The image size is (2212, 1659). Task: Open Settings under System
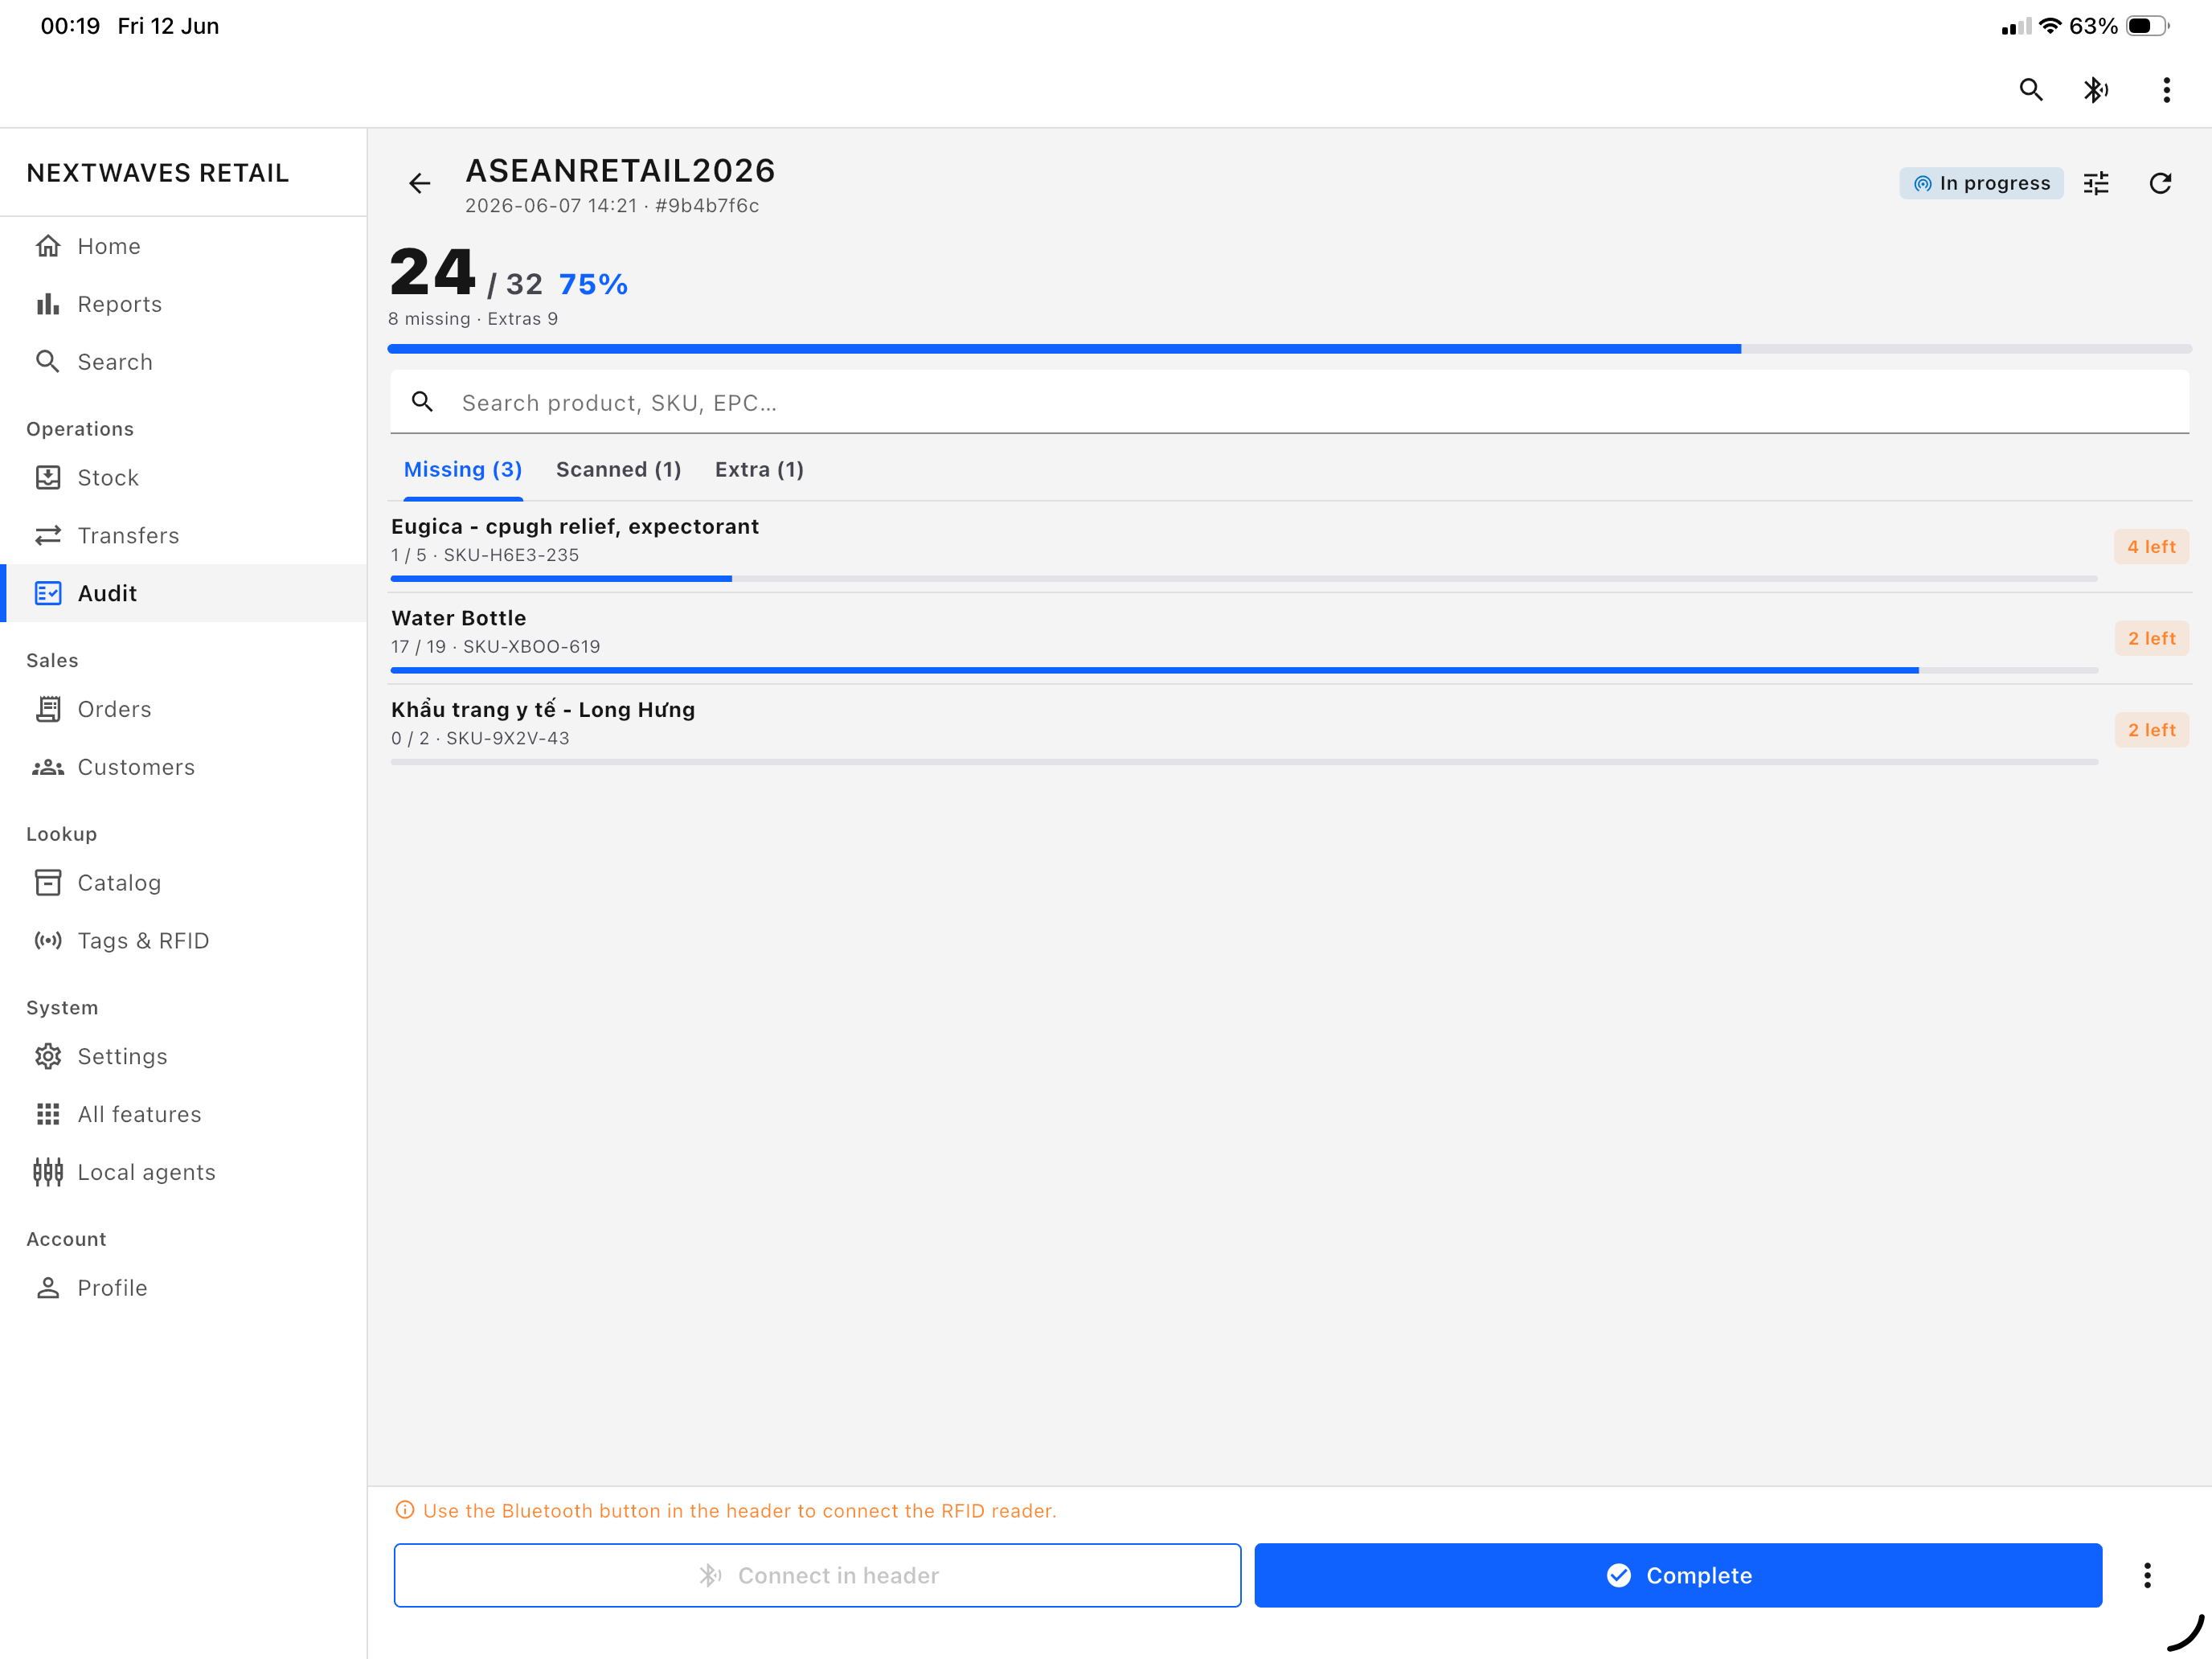pos(184,1056)
